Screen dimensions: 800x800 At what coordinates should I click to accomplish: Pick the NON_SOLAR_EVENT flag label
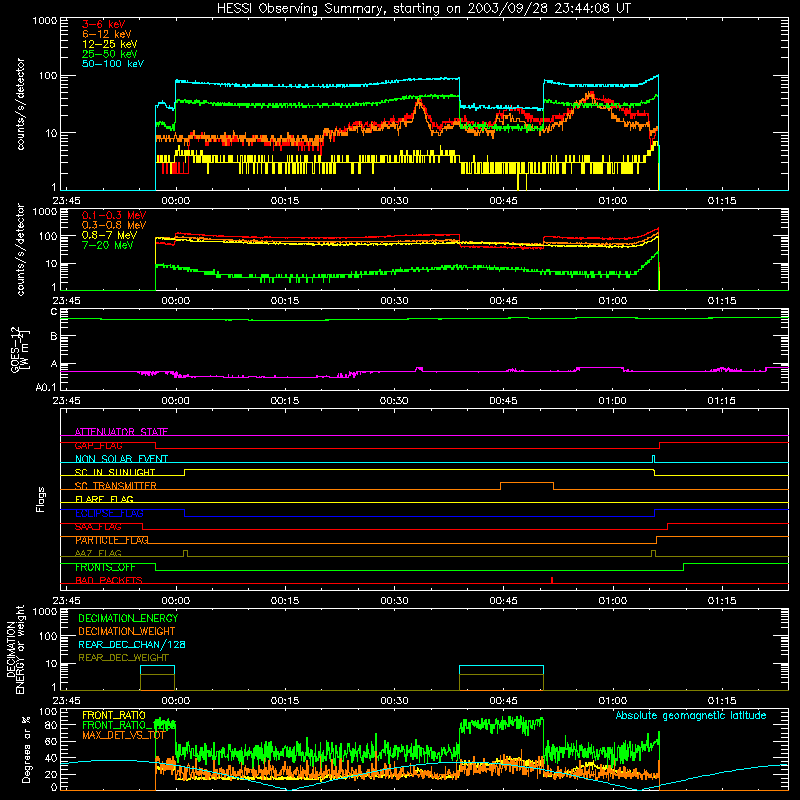pos(121,459)
